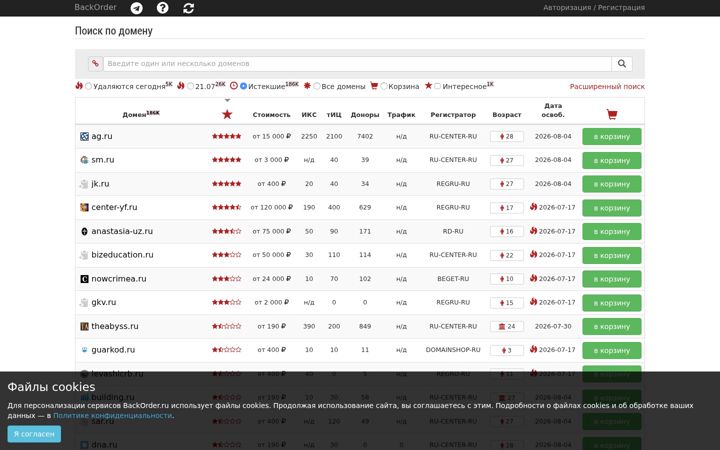Click the refresh arrows icon in header
Viewport: 720px width, 450px height.
pyautogui.click(x=188, y=8)
